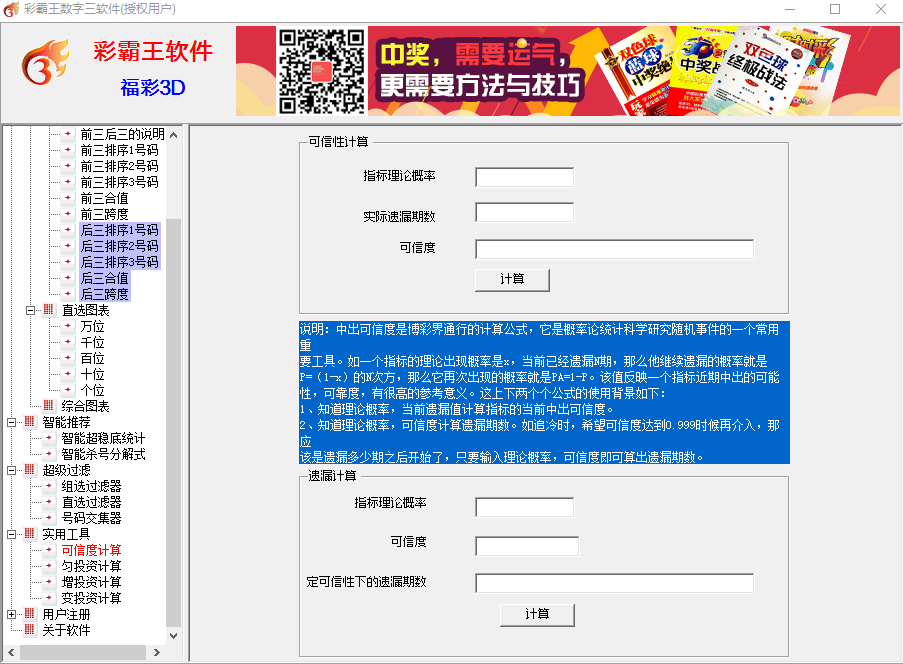Expand the 用户注册 tree node
Screen dimensions: 903x664
coord(11,614)
